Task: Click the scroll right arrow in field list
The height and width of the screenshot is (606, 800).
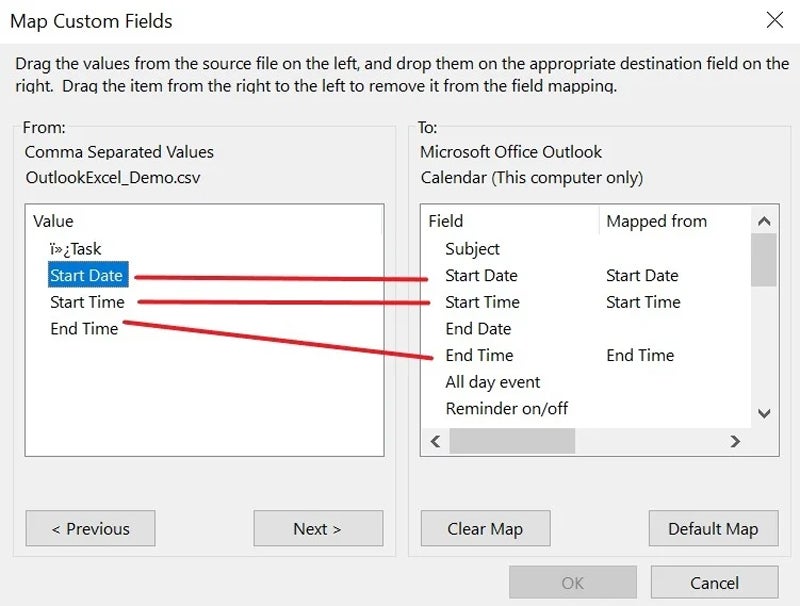Action: coord(735,441)
